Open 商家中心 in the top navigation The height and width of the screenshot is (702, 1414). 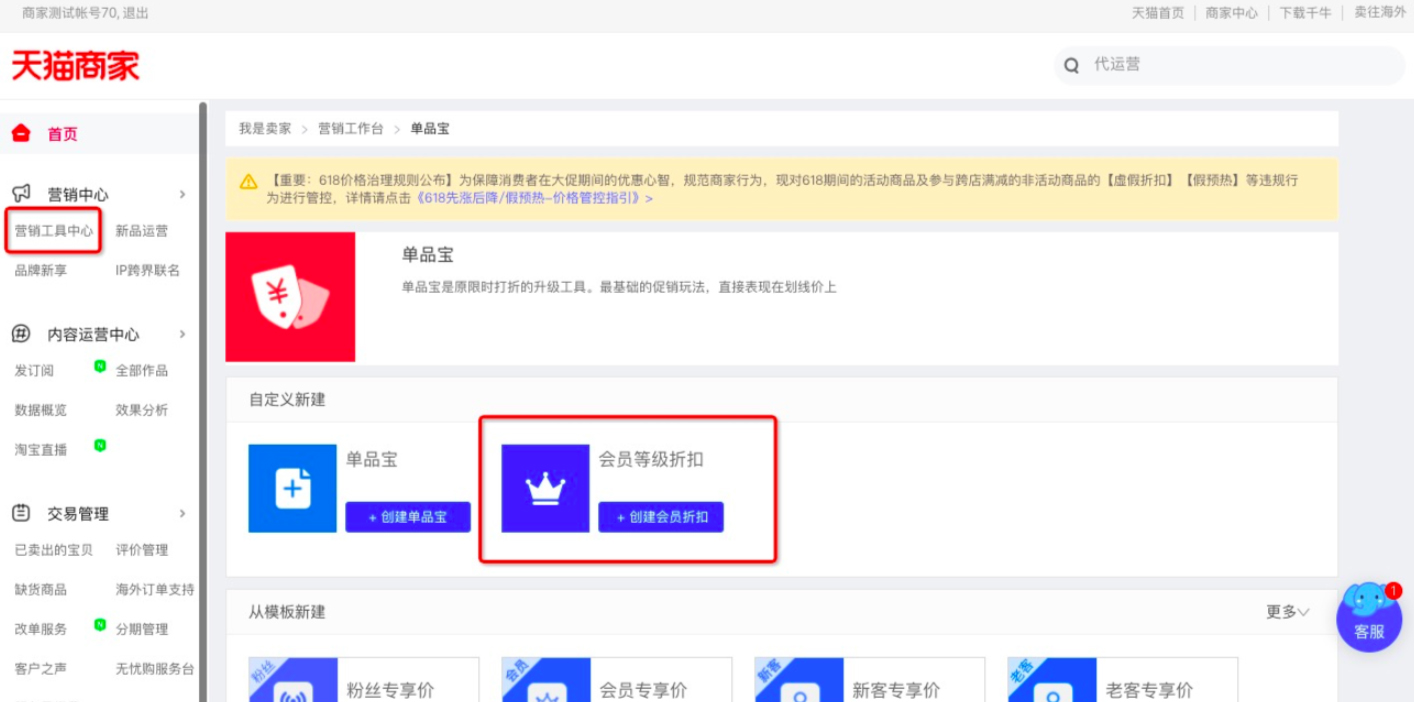pos(1232,14)
